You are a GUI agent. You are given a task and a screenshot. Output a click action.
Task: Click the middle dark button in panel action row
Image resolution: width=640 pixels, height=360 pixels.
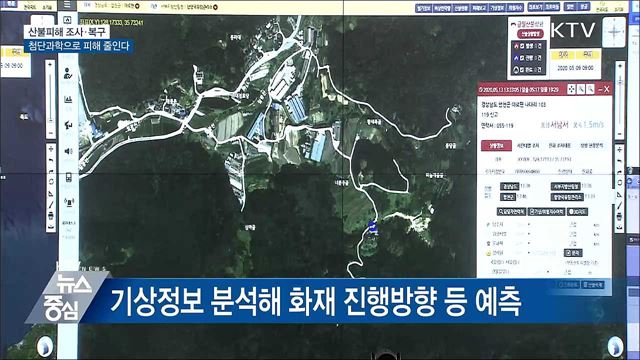tap(547, 212)
